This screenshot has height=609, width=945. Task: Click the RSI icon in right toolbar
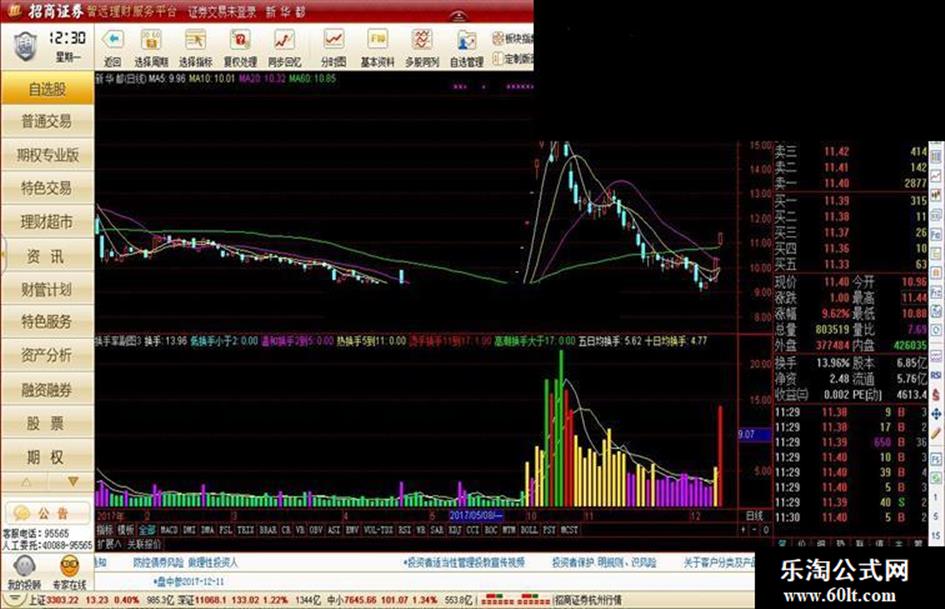point(936,375)
